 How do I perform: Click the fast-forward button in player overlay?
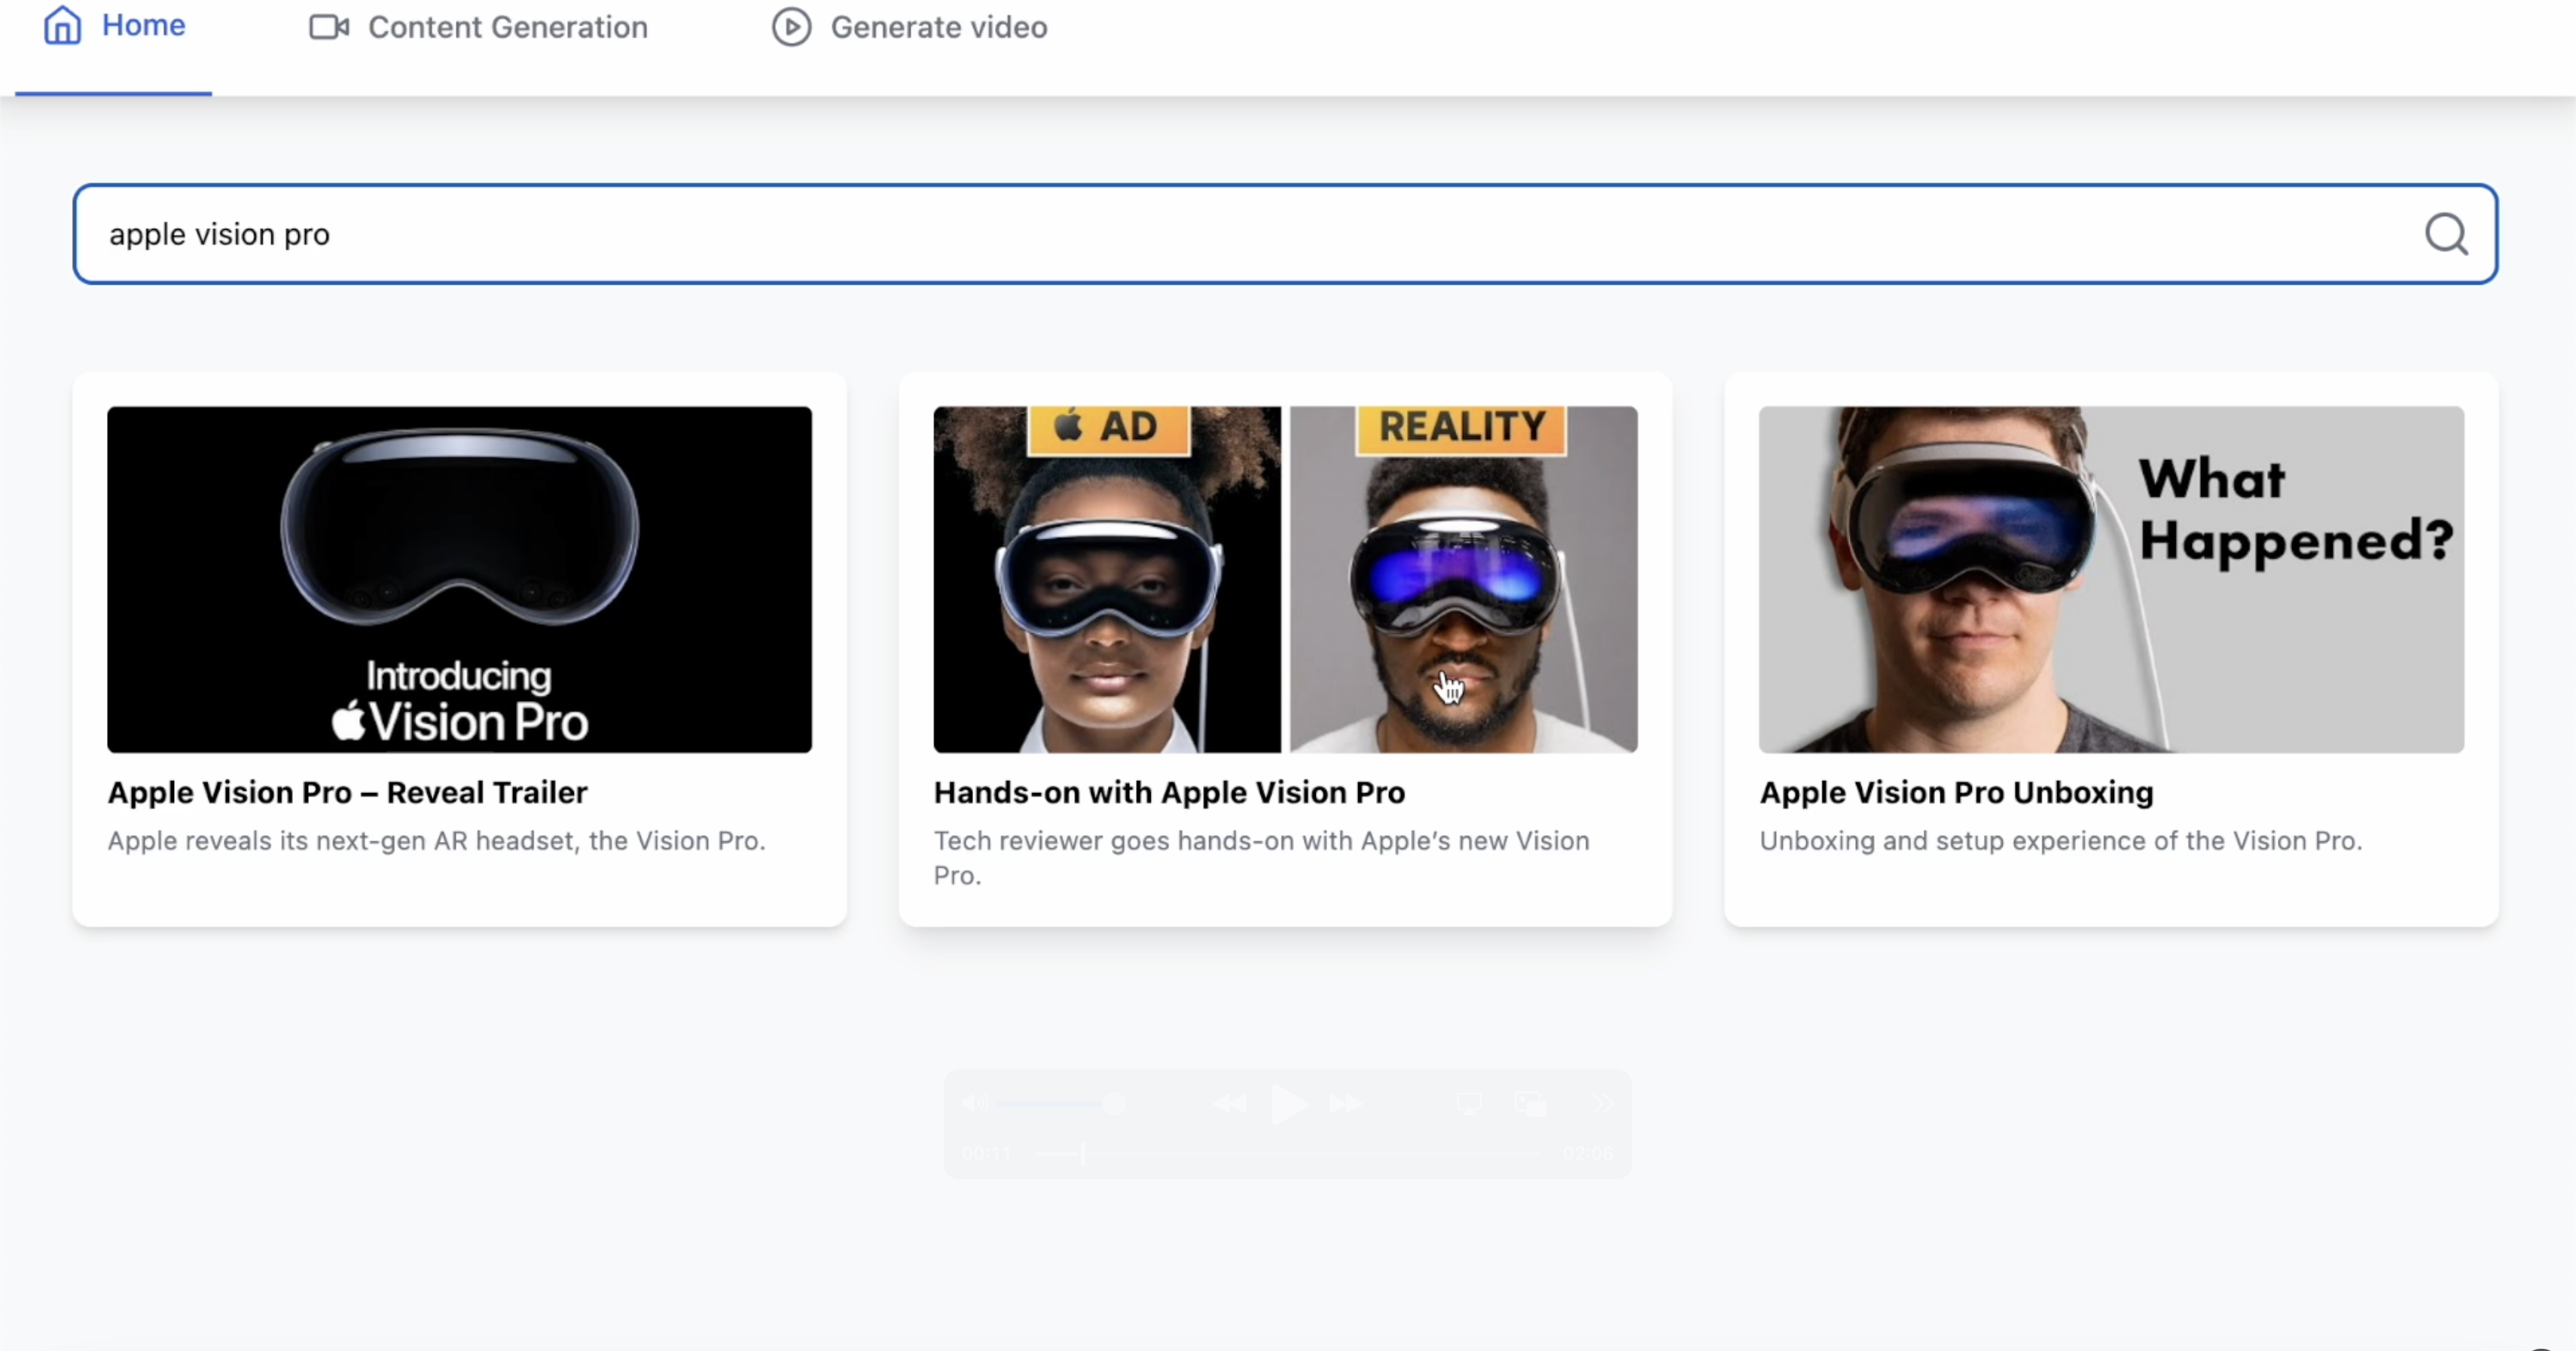pyautogui.click(x=1345, y=1104)
